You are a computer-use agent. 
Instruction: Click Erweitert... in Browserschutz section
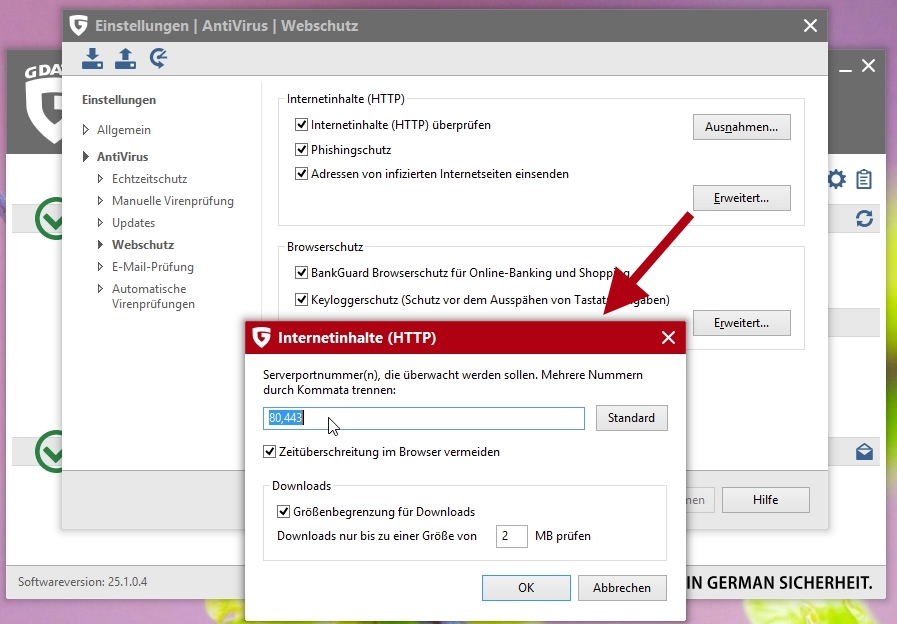coord(741,323)
